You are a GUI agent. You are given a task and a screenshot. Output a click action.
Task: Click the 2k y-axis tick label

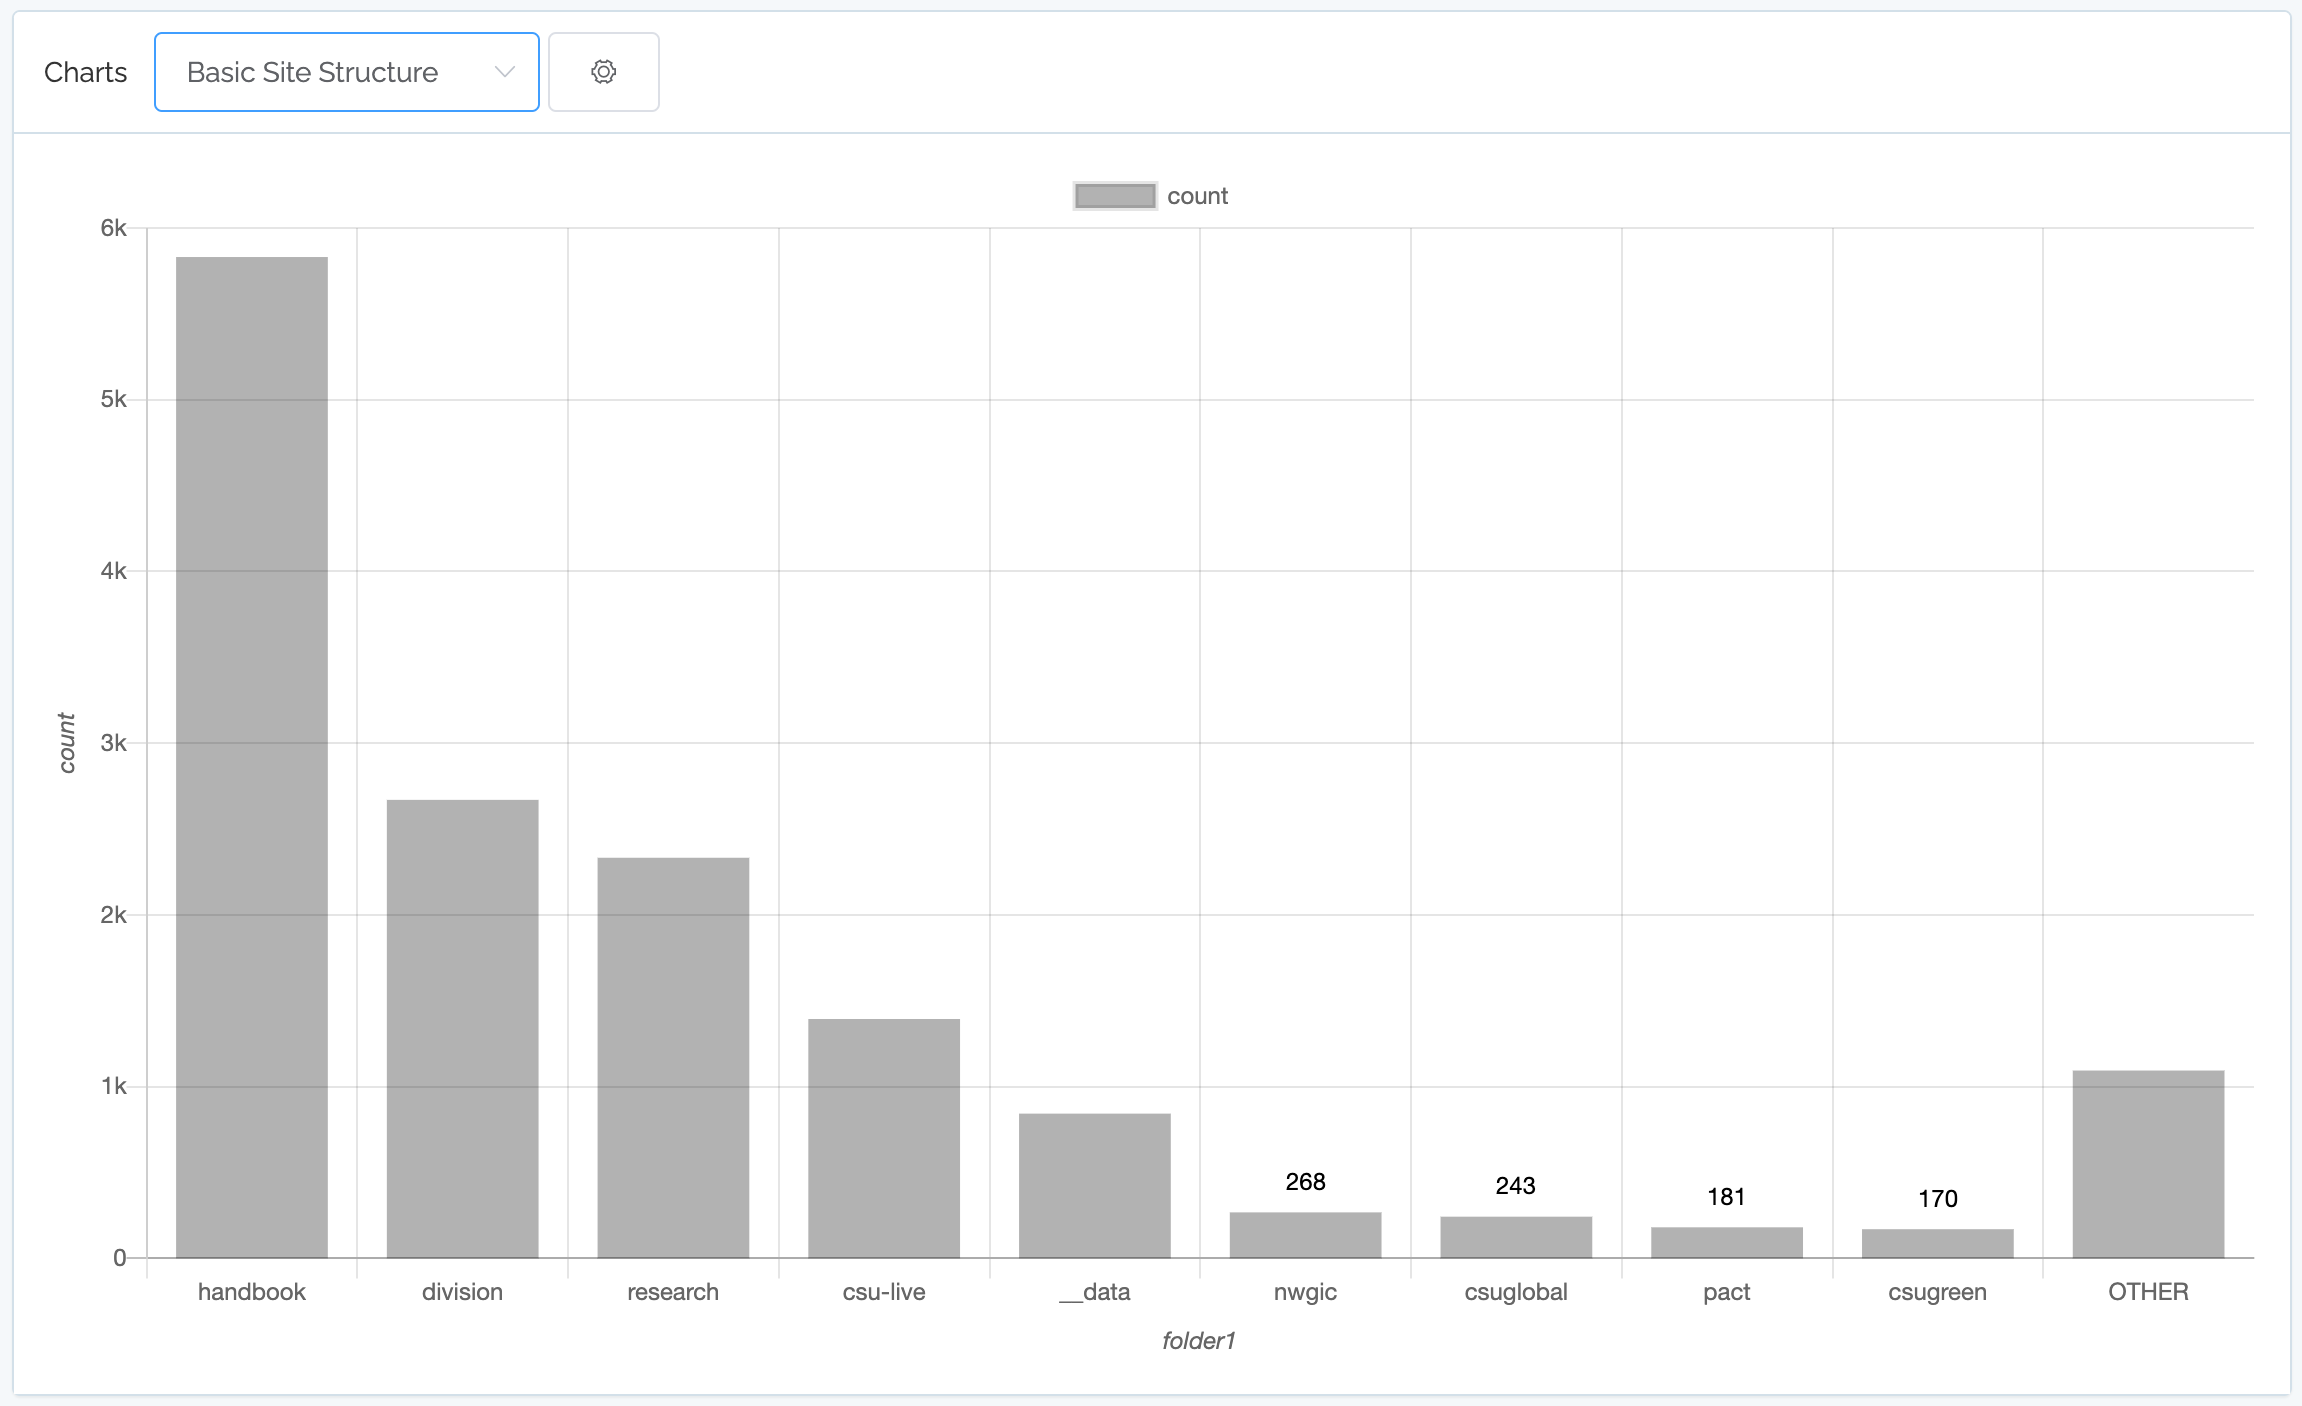(x=113, y=915)
